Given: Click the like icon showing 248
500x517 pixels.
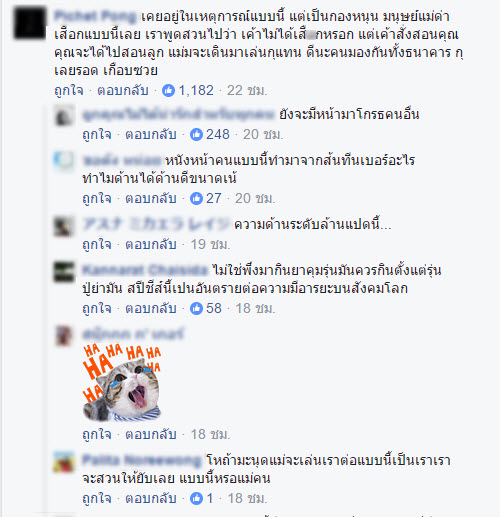Looking at the screenshot, I should [196, 134].
